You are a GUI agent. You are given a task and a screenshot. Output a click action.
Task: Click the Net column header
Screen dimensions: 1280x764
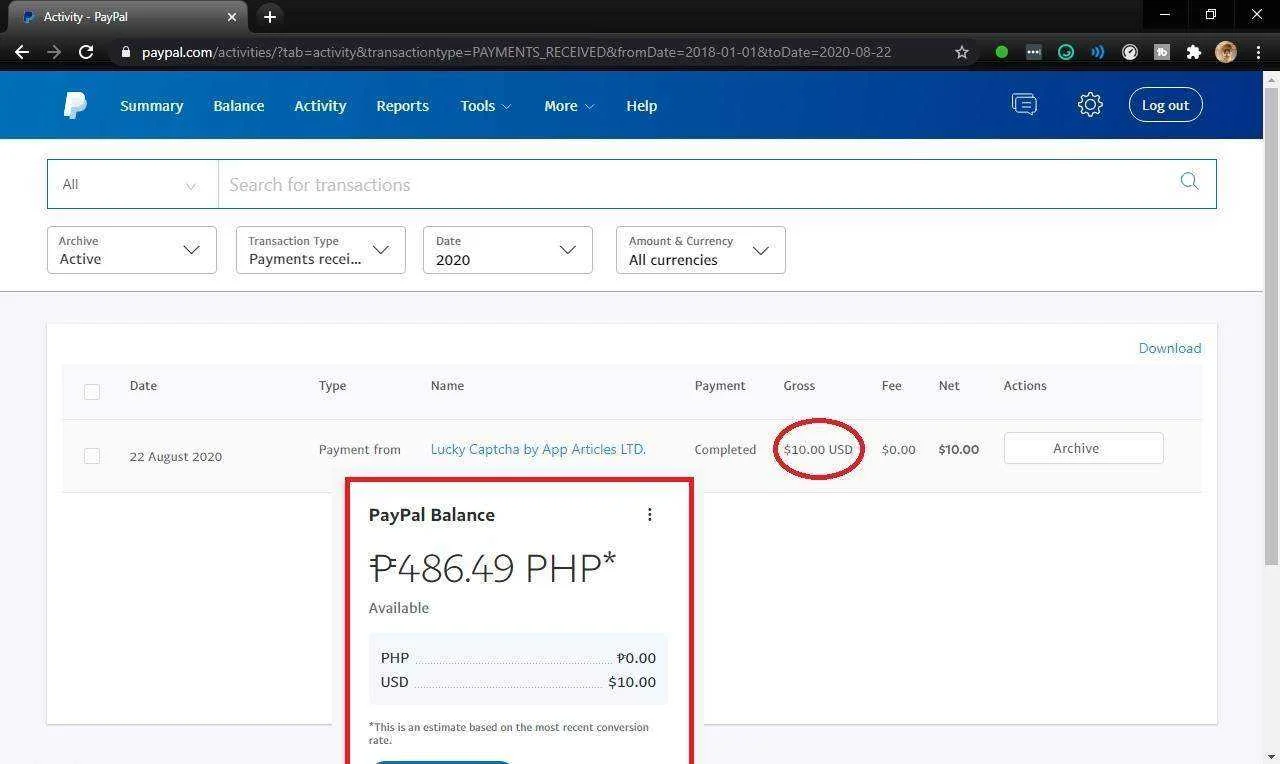click(949, 385)
